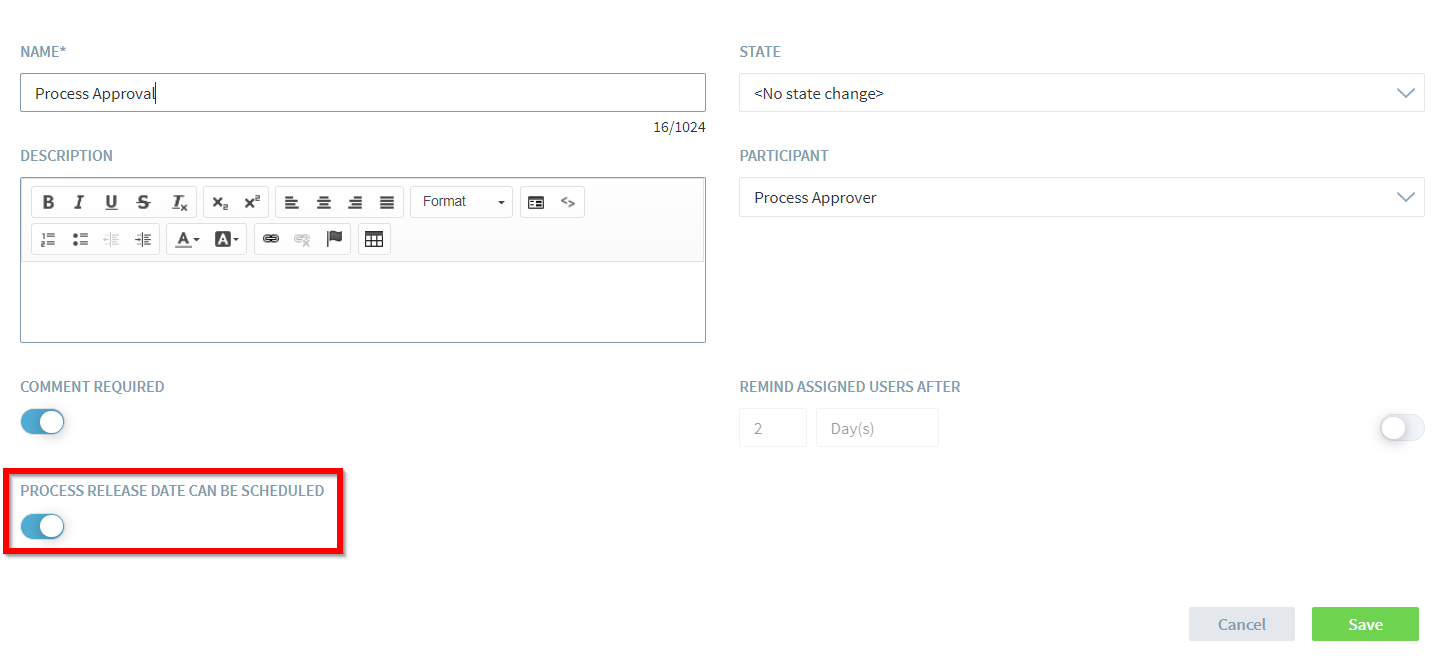Image resolution: width=1439 pixels, height=660 pixels.
Task: Click the Cancel button
Action: 1241,624
